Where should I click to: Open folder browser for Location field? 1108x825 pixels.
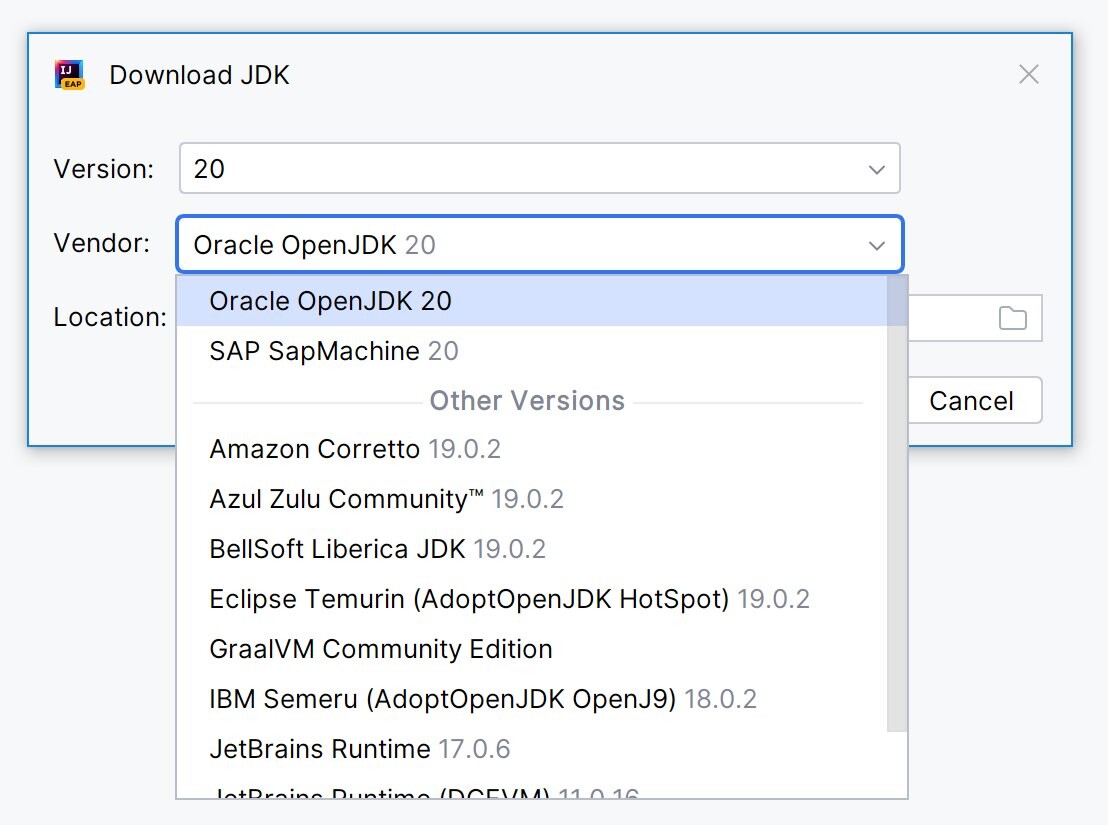tap(1012, 318)
